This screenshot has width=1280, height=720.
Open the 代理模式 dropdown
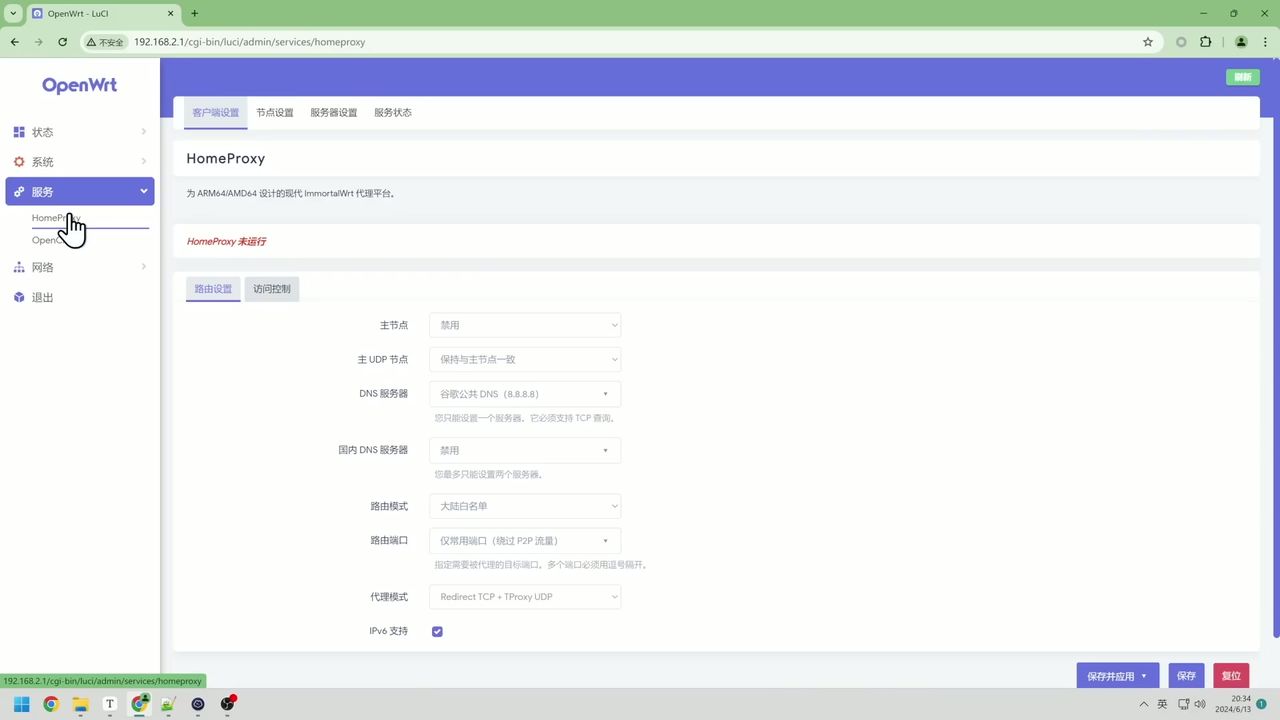point(525,596)
